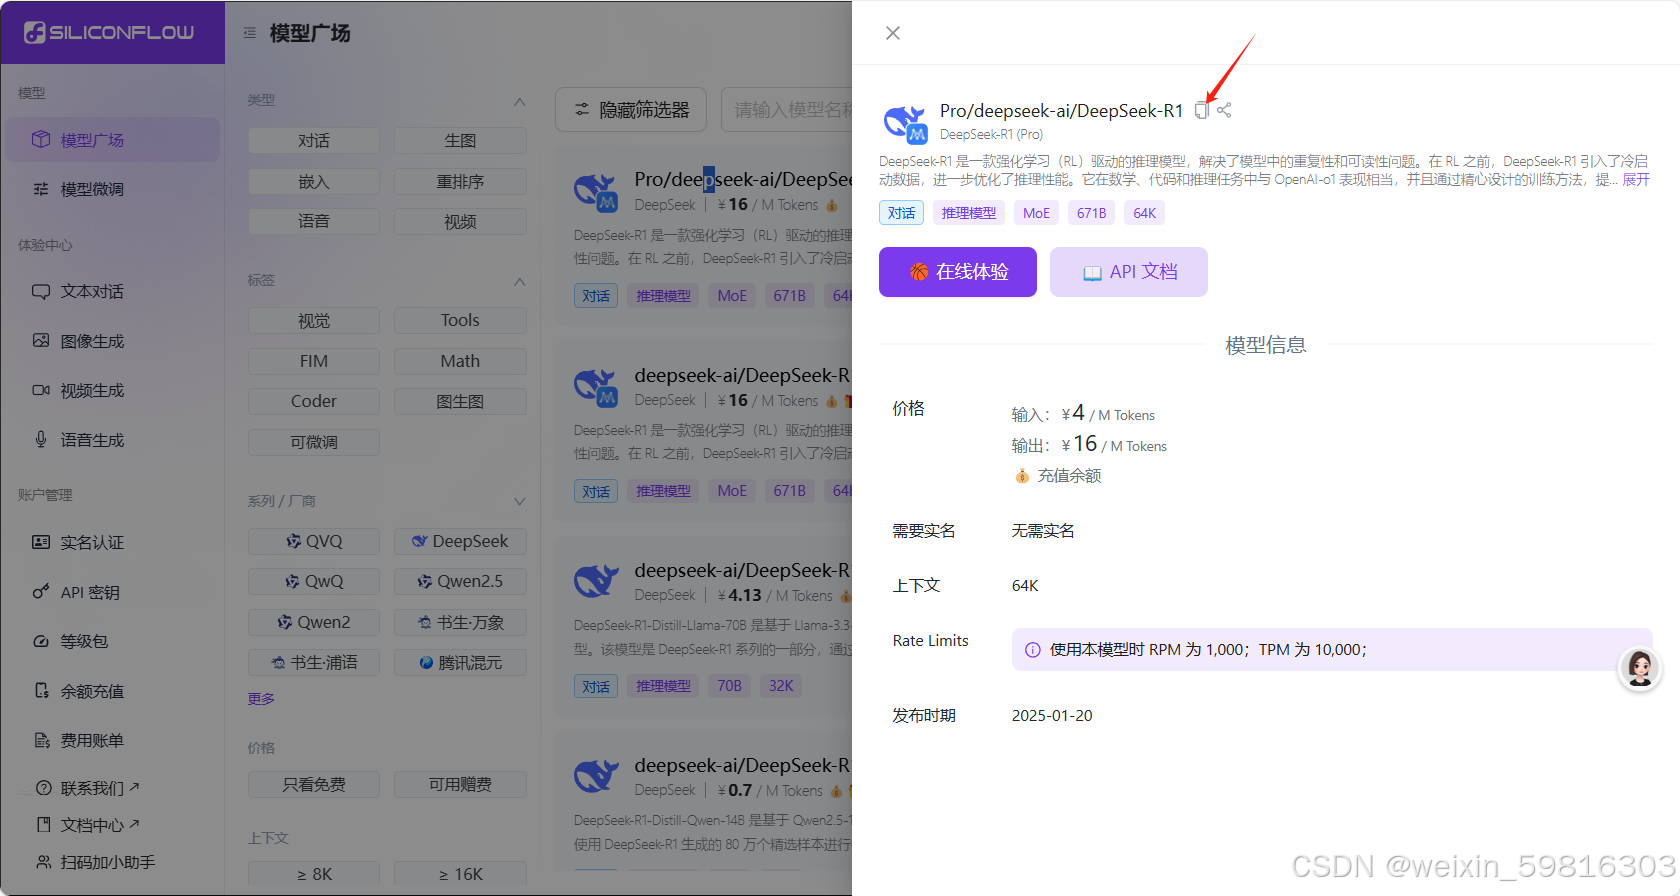Image resolution: width=1680 pixels, height=896 pixels.
Task: Select the QVQ series filter
Action: point(314,541)
